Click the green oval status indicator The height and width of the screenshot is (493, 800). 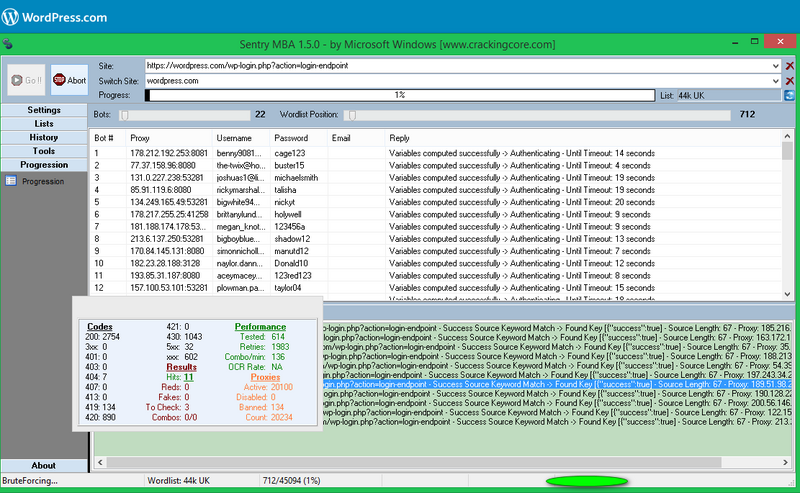point(587,481)
